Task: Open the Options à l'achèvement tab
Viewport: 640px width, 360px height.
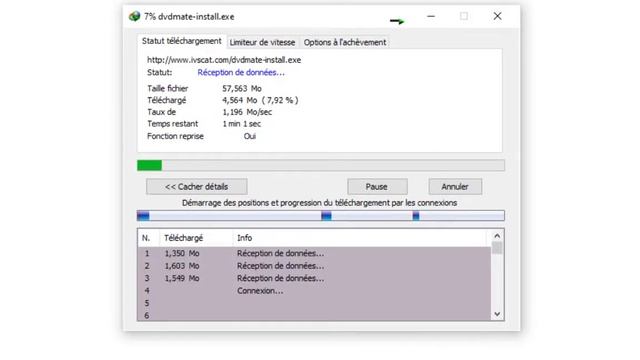Action: click(344, 42)
